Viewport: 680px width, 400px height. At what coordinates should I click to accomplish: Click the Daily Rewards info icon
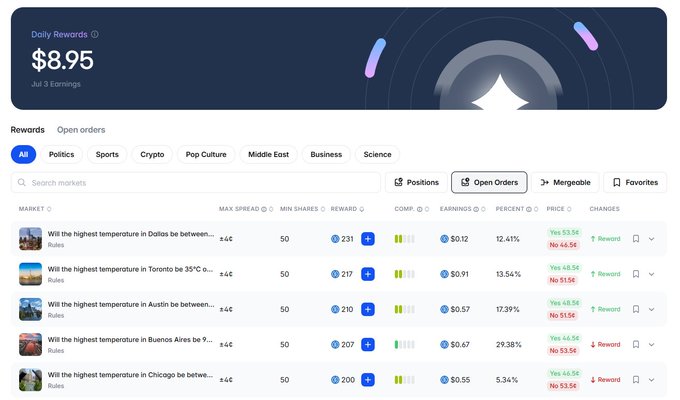click(95, 34)
